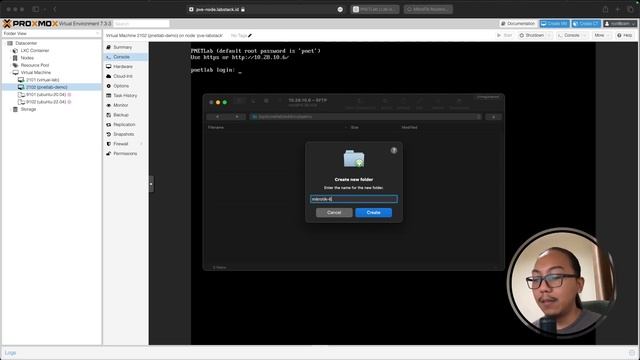Open the Console dropdown arrow

click(x=585, y=36)
